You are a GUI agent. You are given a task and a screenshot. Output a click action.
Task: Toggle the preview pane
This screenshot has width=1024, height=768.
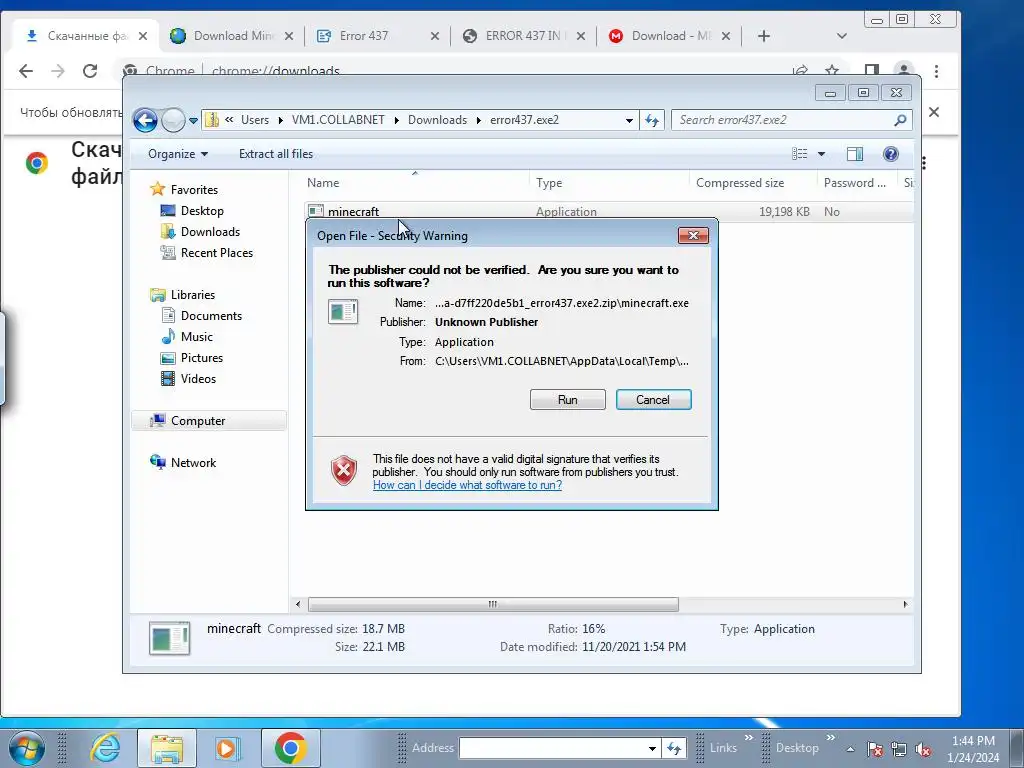tap(854, 154)
